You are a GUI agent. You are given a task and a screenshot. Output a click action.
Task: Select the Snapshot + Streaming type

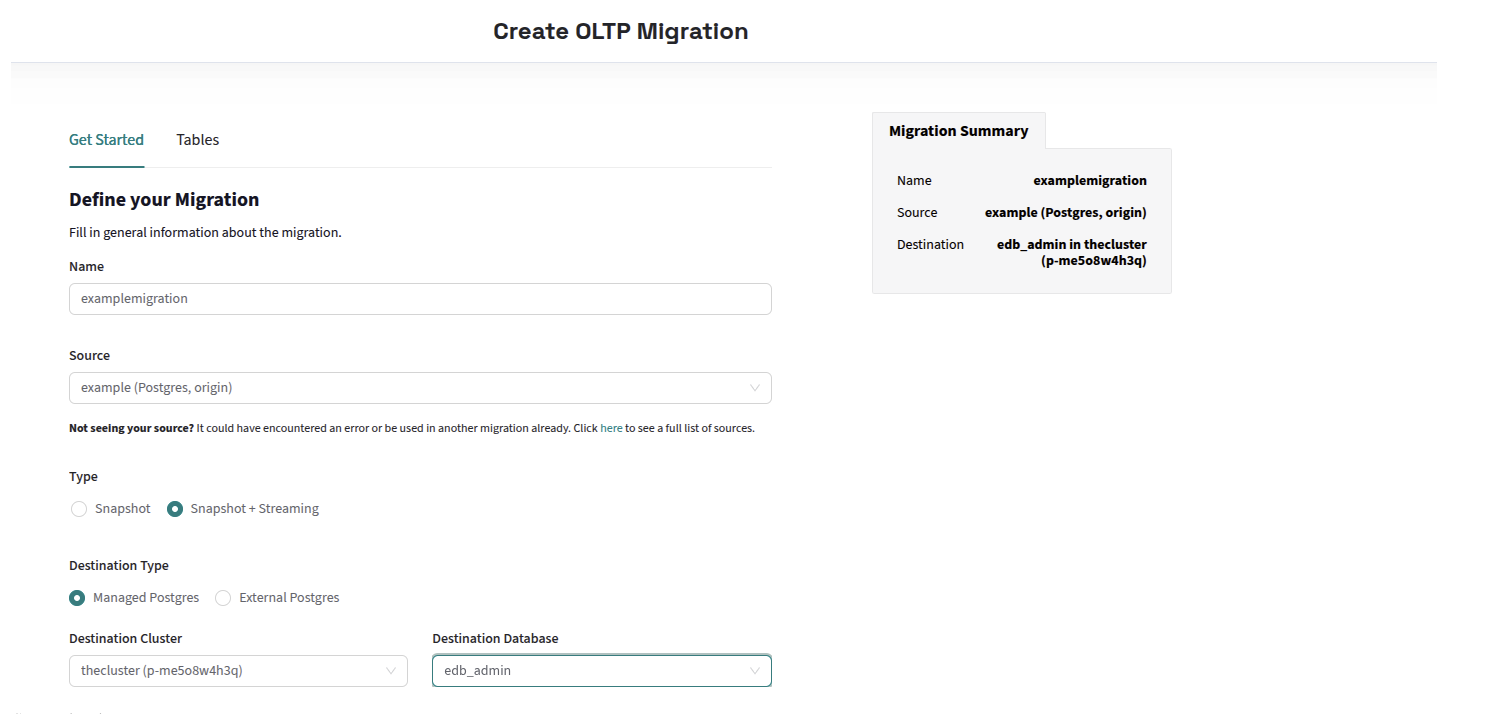pos(175,508)
